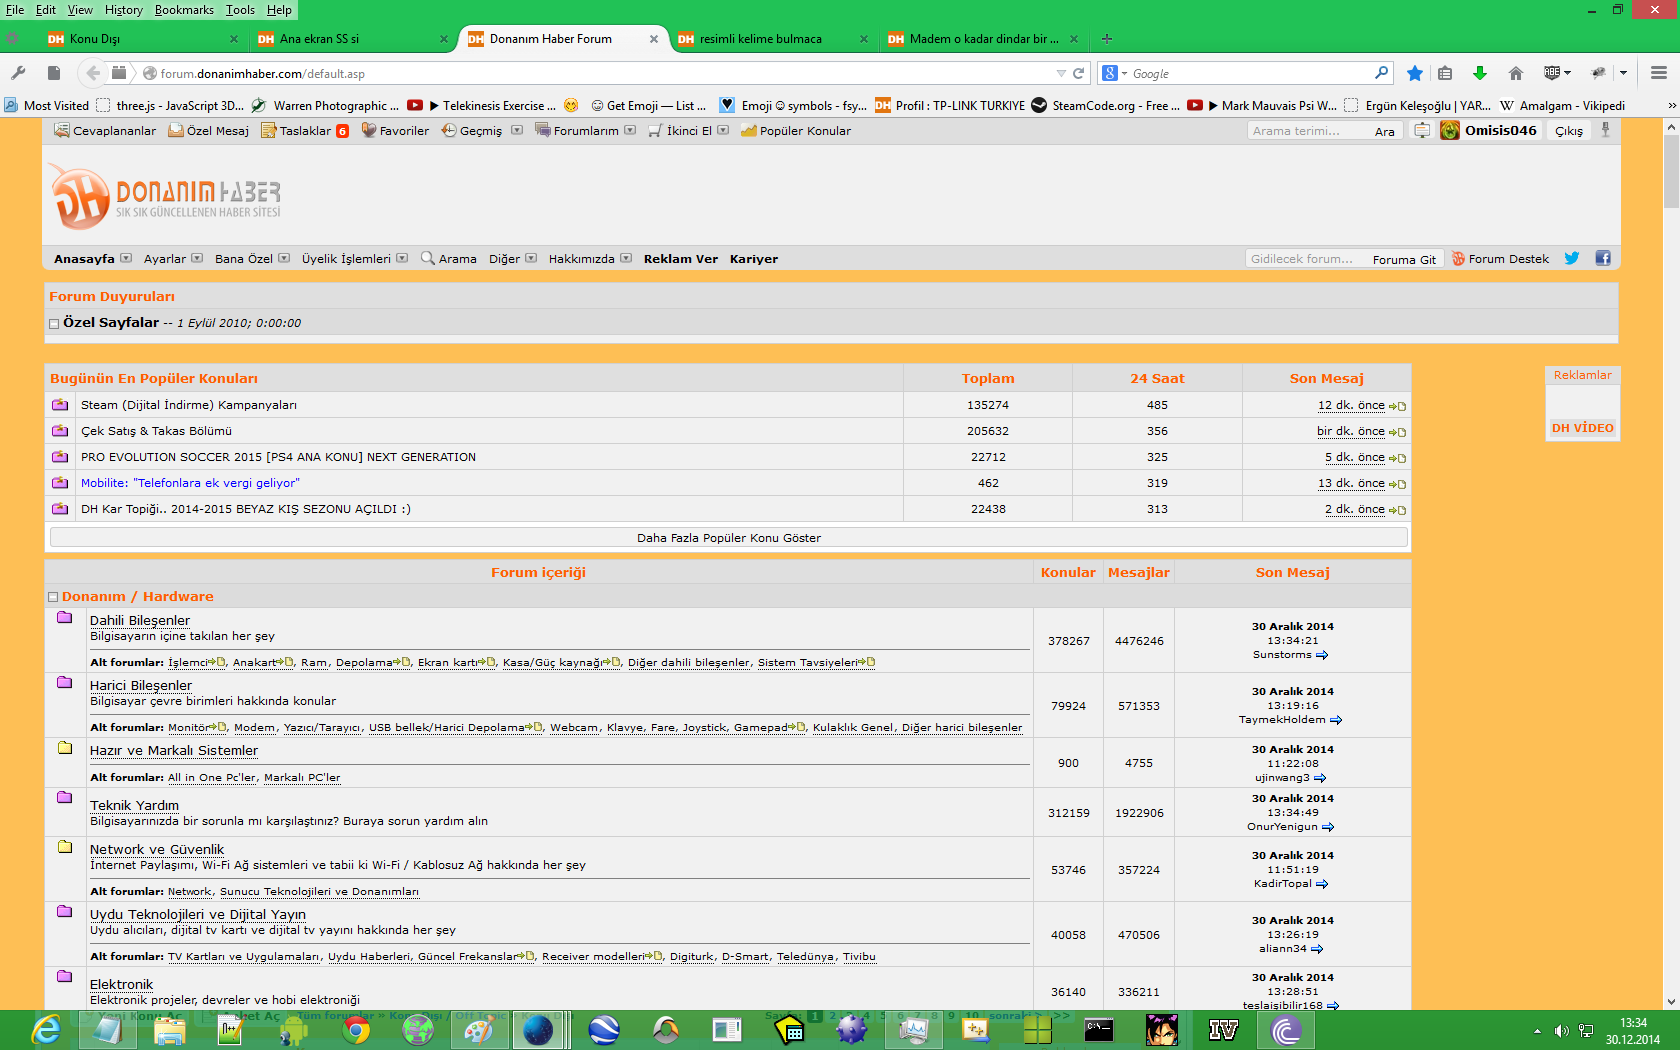Toggle the Donanım / Hardware collapse box
1680x1050 pixels.
53,597
